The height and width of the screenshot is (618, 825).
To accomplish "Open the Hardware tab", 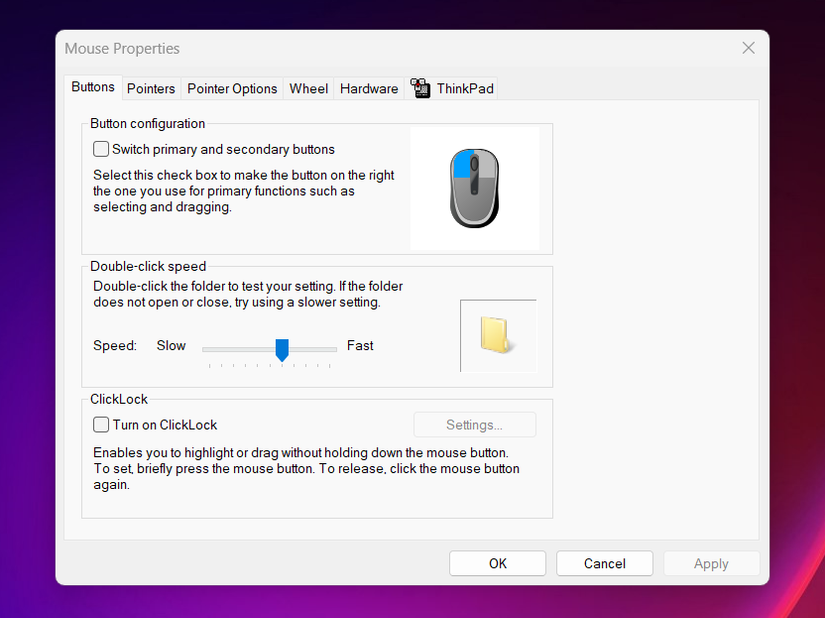I will (368, 88).
